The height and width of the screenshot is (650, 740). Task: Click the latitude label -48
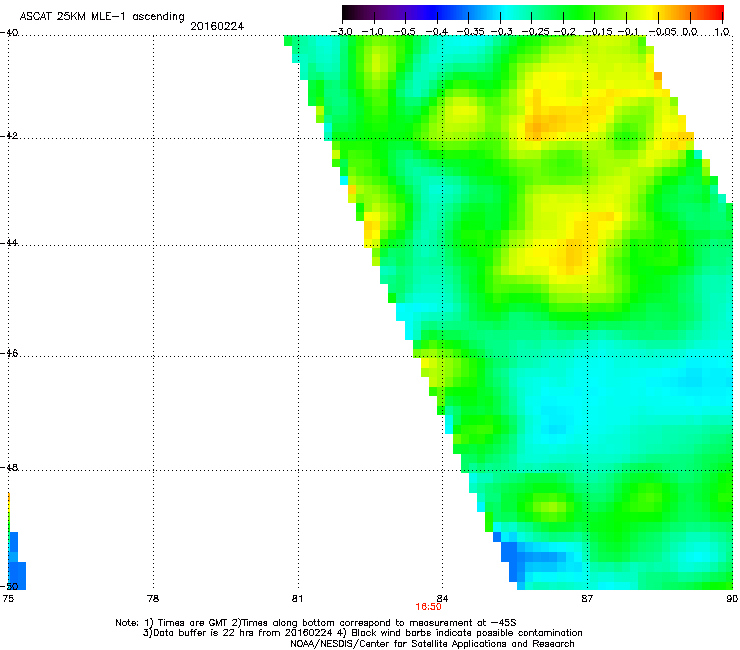coord(9,468)
